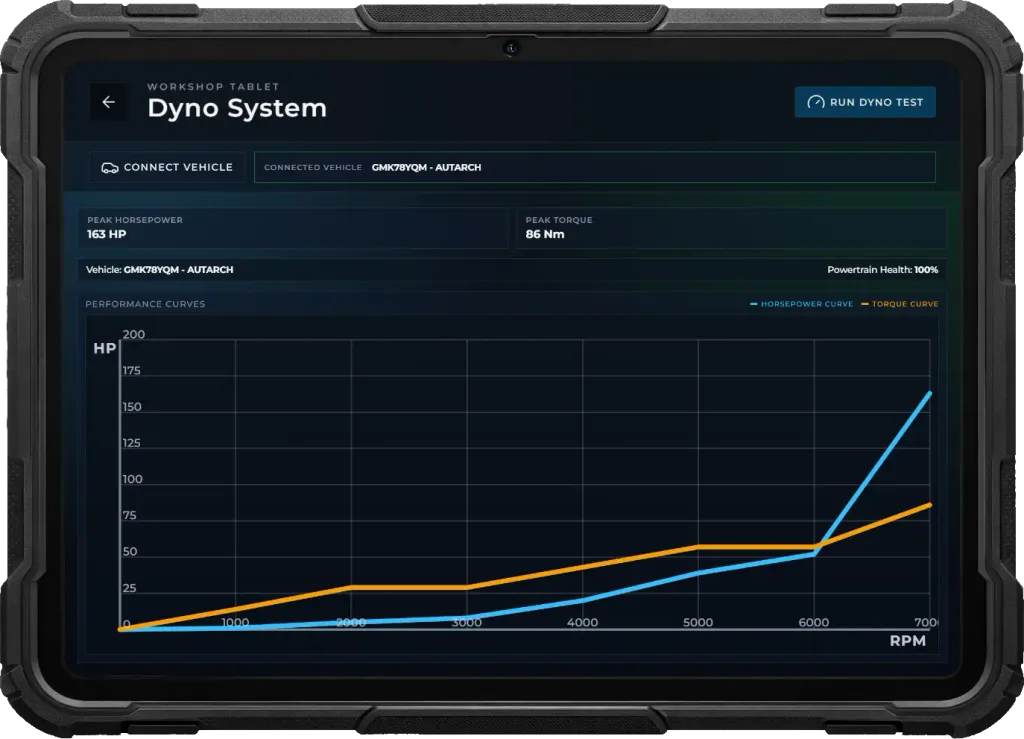Screen dimensions: 1024x739
Task: Click the back arrow icon
Action: 108,102
